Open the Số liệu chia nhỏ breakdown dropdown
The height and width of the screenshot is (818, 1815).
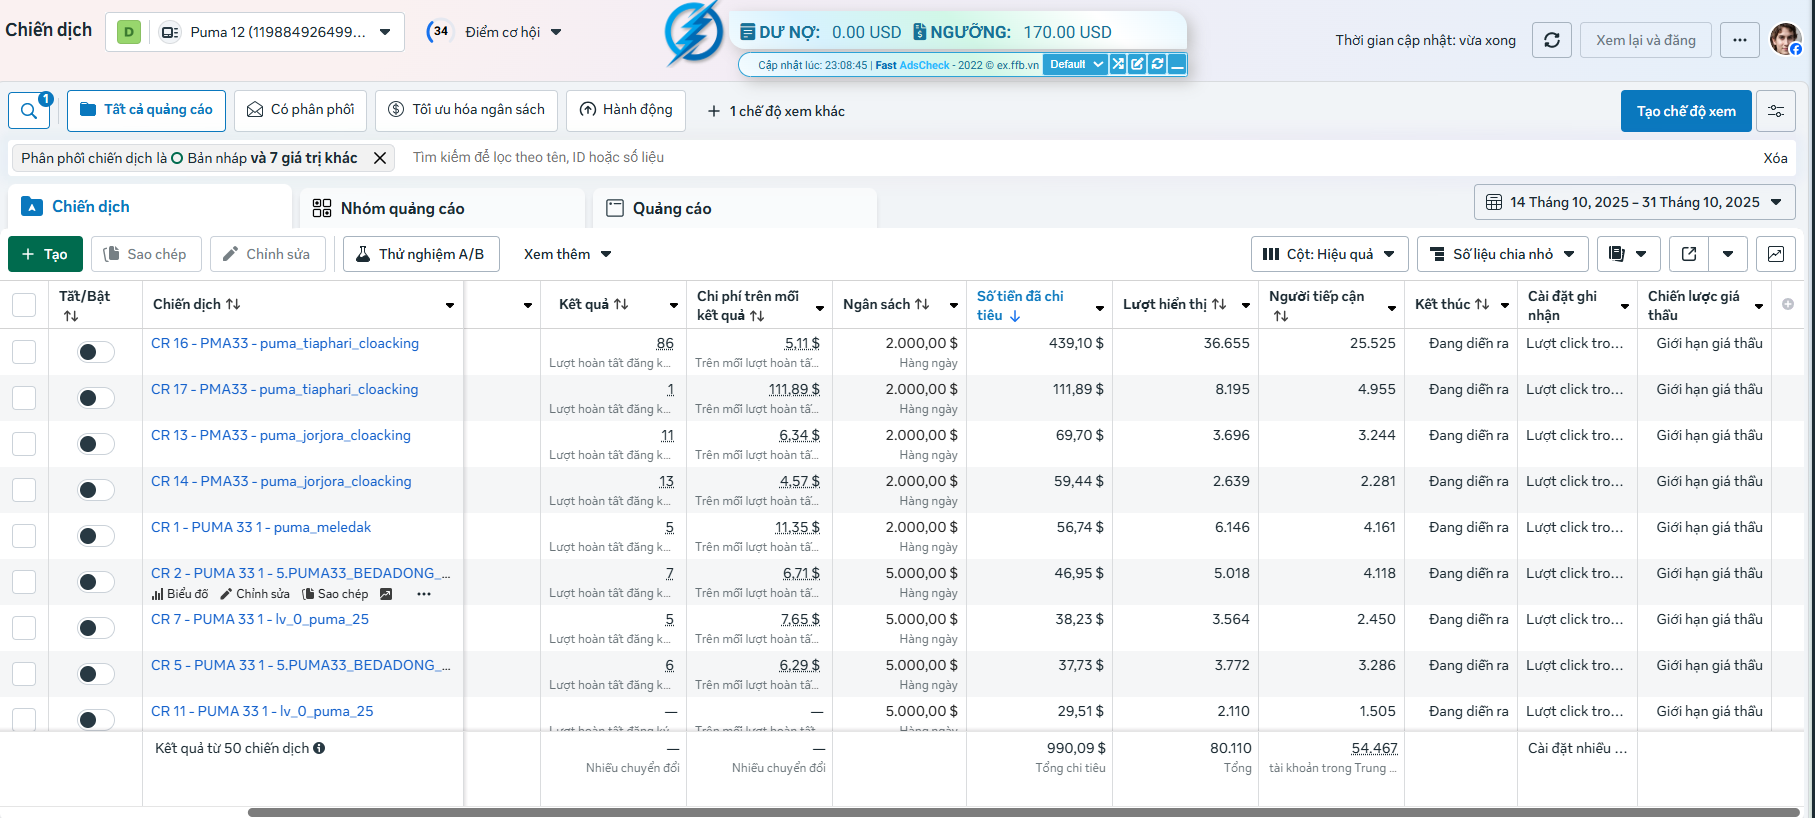point(1503,254)
